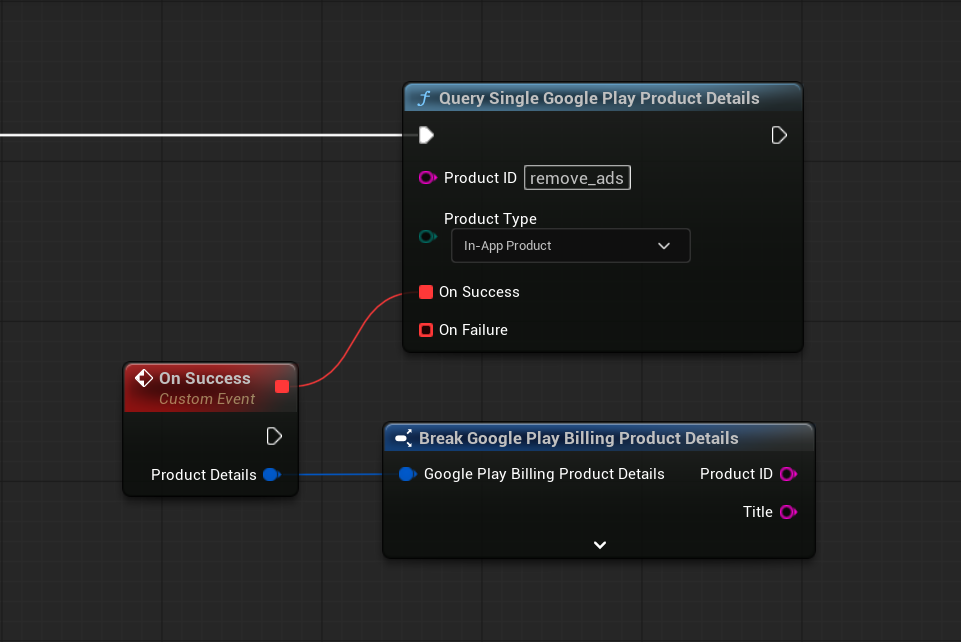This screenshot has height=642, width=961.
Task: Click the Google Play Billing Product Details input pin
Action: 408,474
